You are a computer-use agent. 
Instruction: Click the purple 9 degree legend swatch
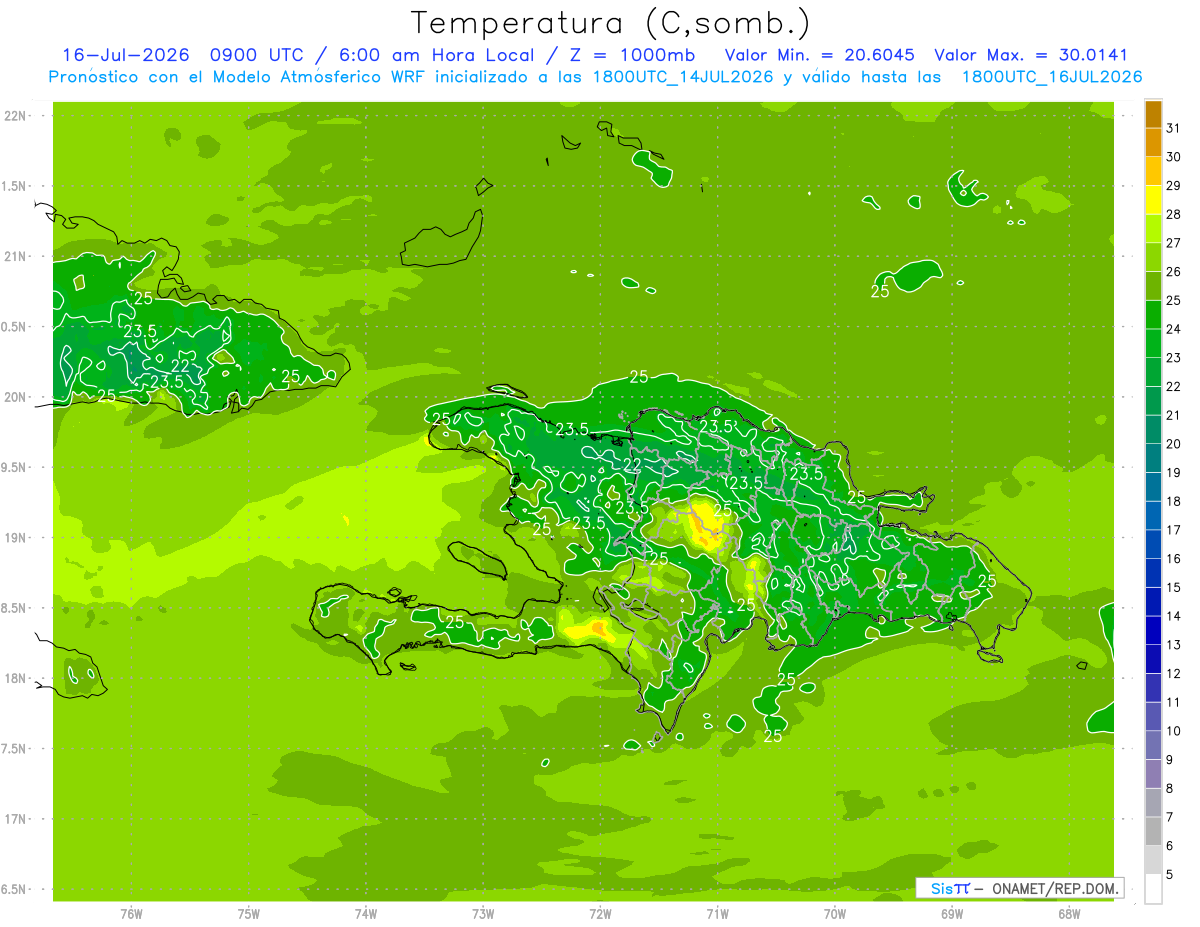(1153, 774)
